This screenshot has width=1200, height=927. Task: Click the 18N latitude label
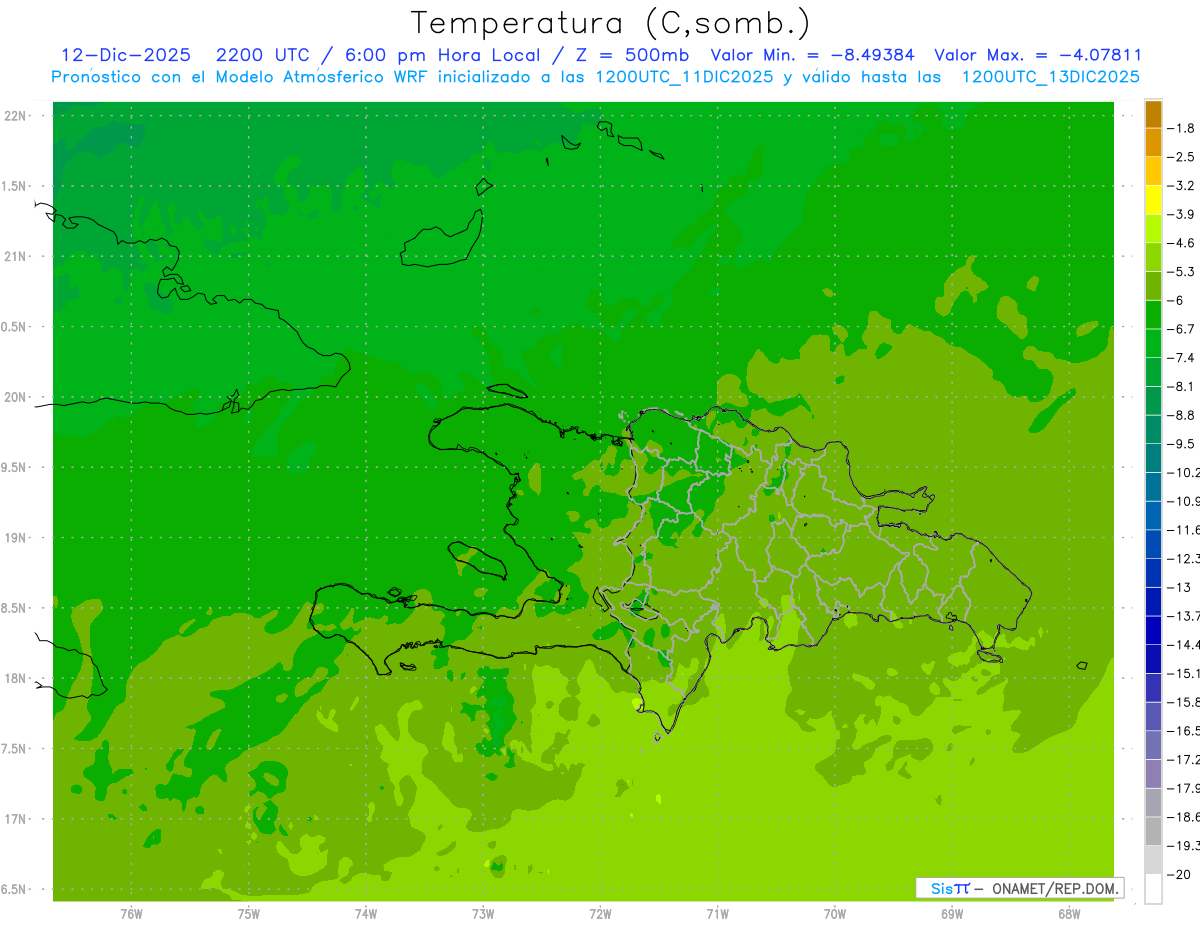pyautogui.click(x=15, y=678)
